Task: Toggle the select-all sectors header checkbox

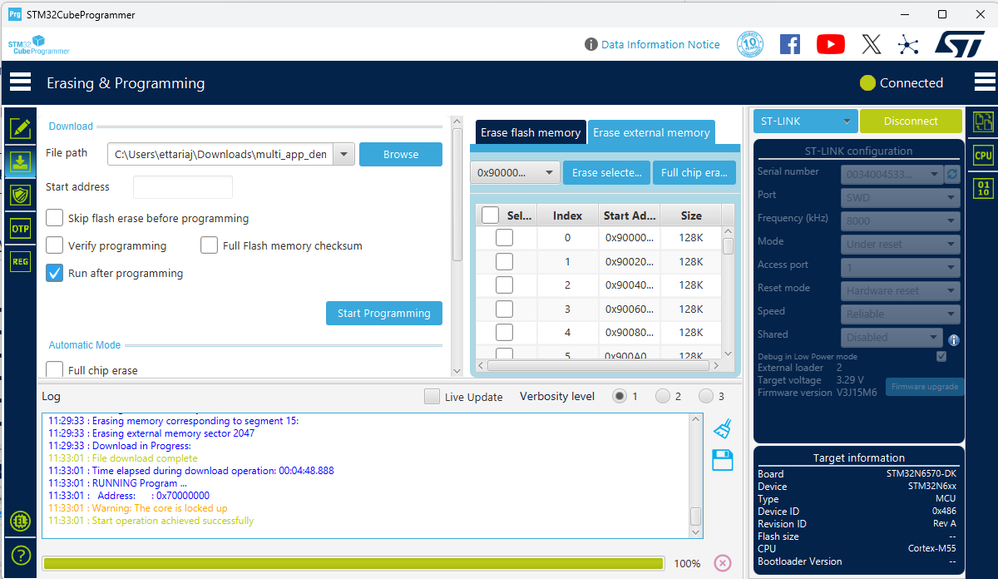Action: tap(490, 215)
